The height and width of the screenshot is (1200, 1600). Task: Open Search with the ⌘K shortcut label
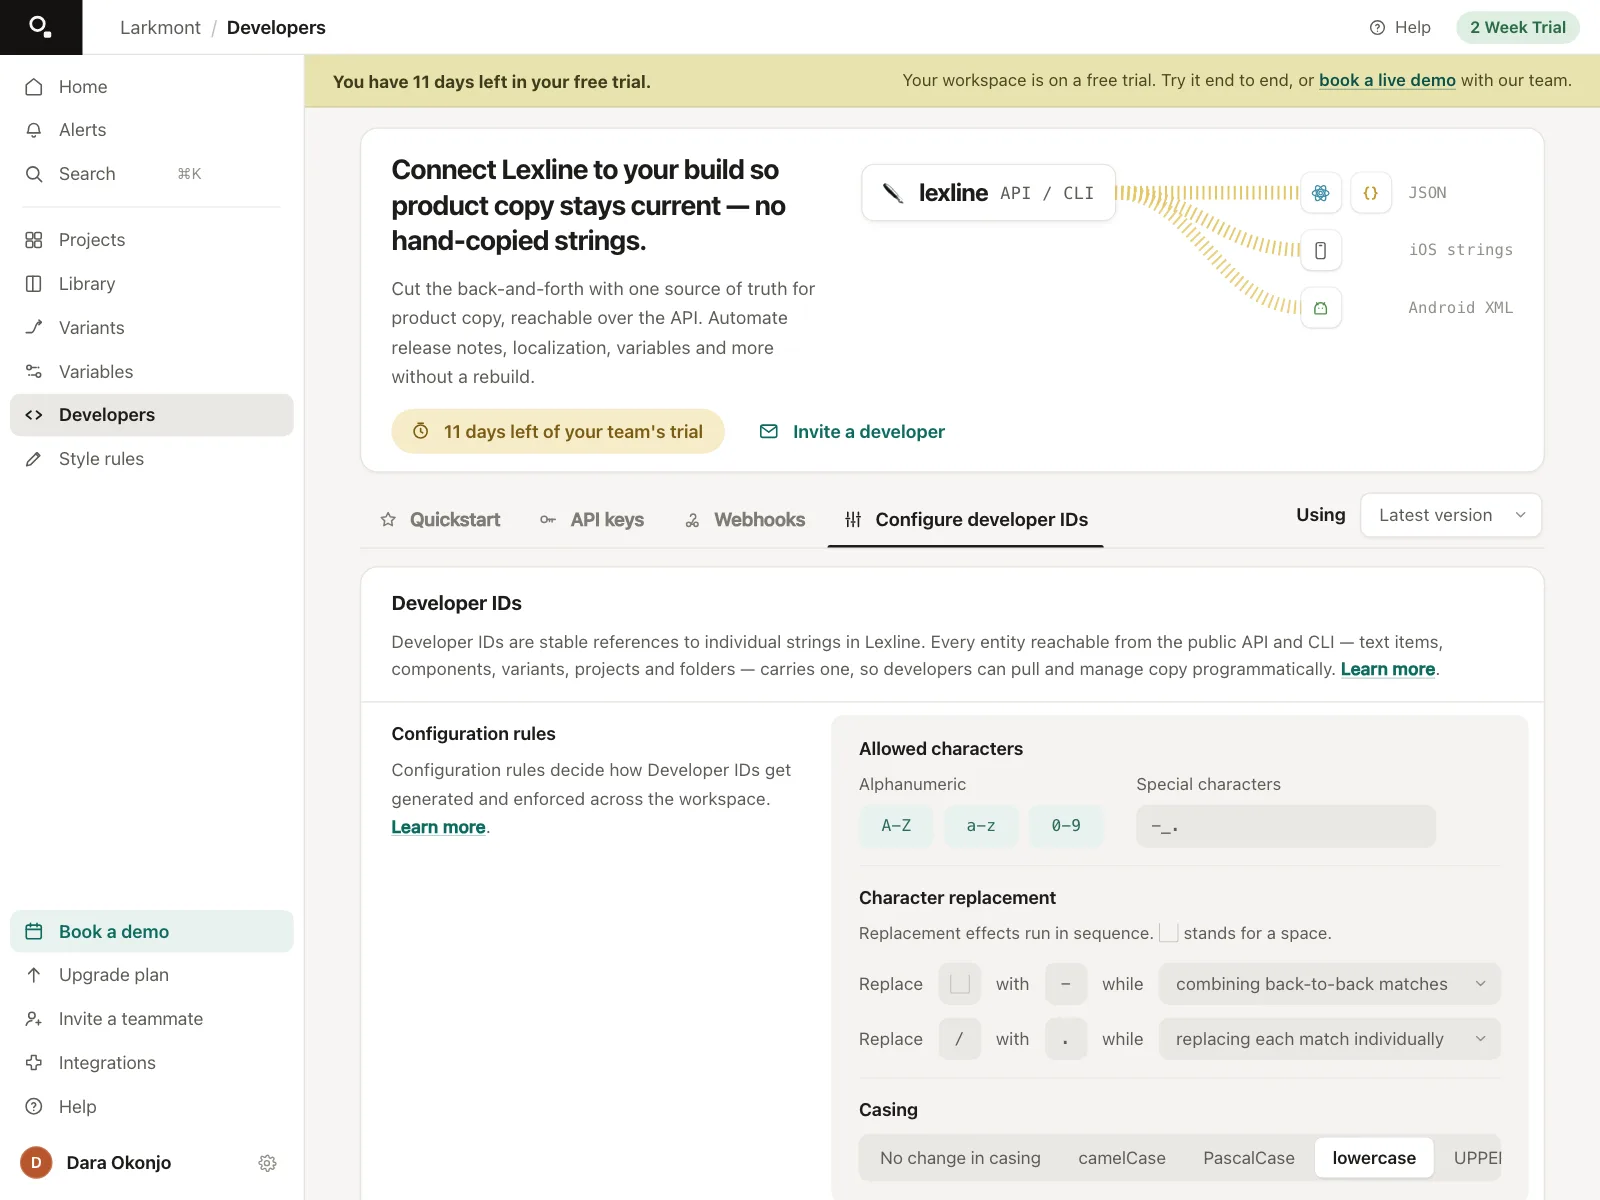[189, 174]
